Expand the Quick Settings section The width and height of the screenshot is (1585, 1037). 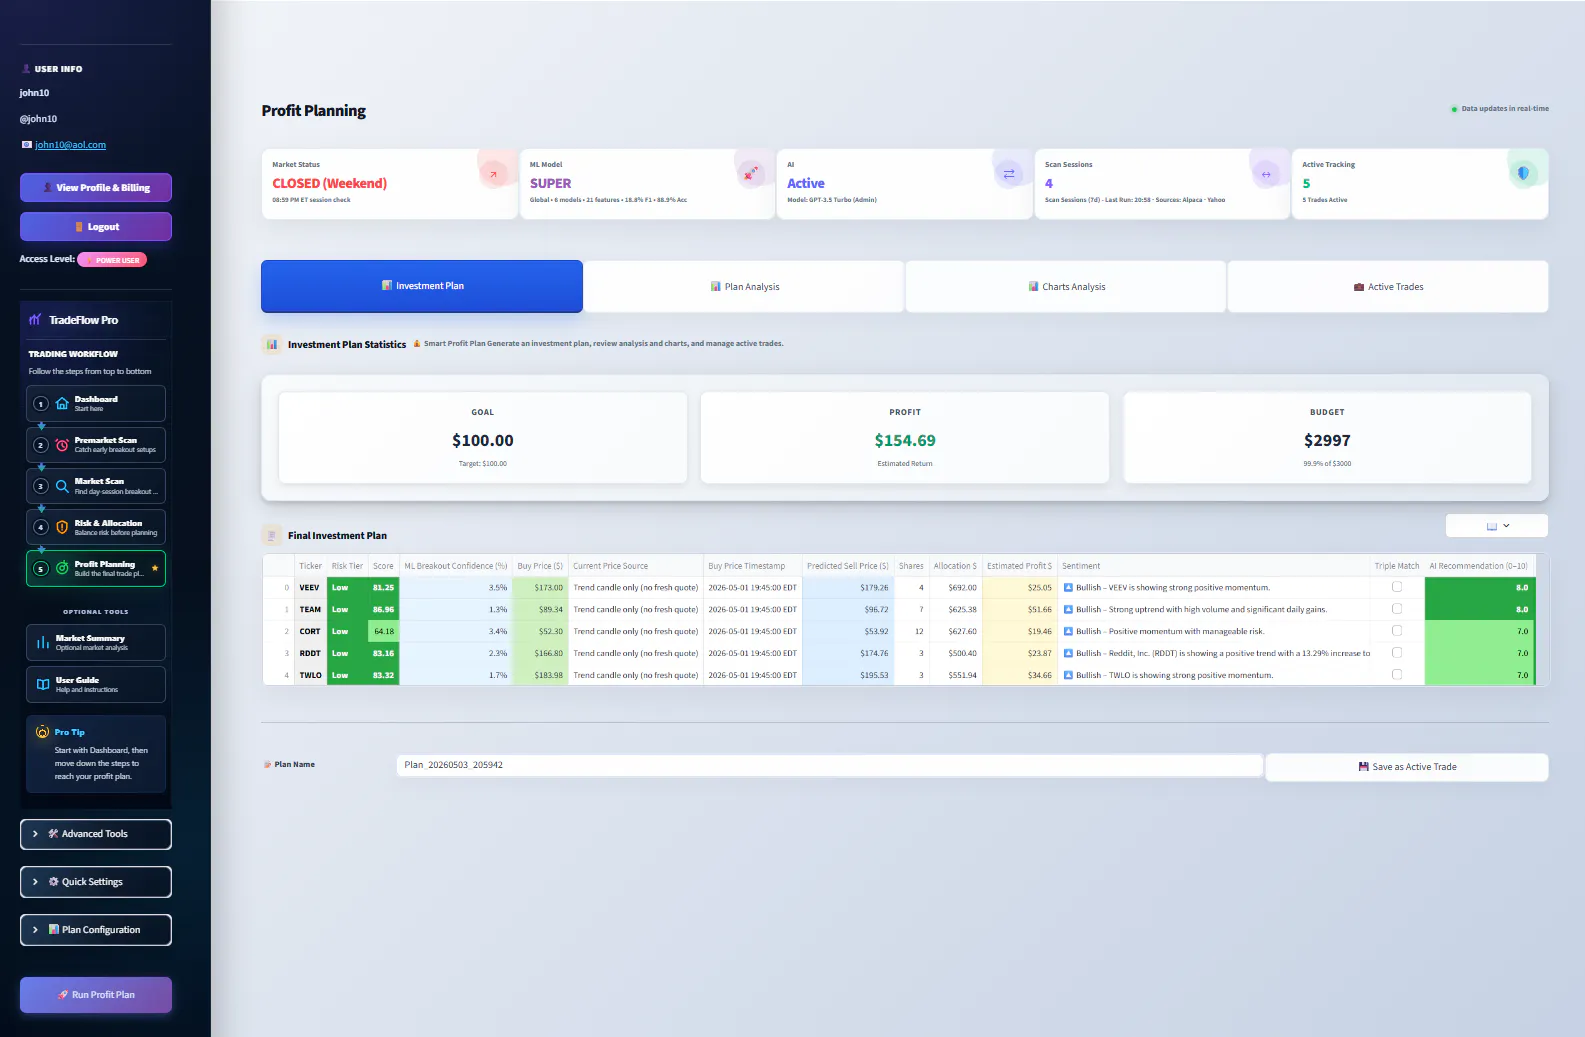tap(96, 882)
